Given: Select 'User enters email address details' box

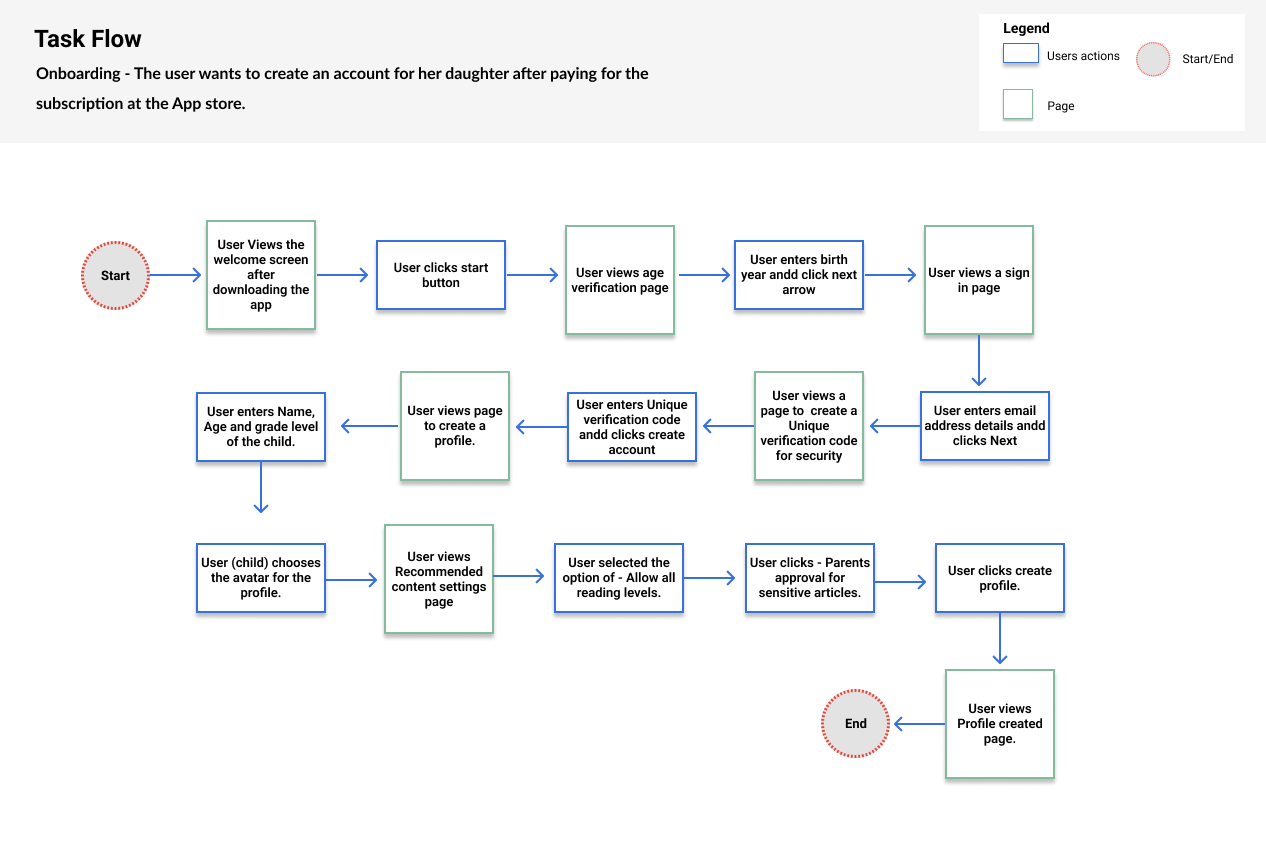Looking at the screenshot, I should pos(985,425).
